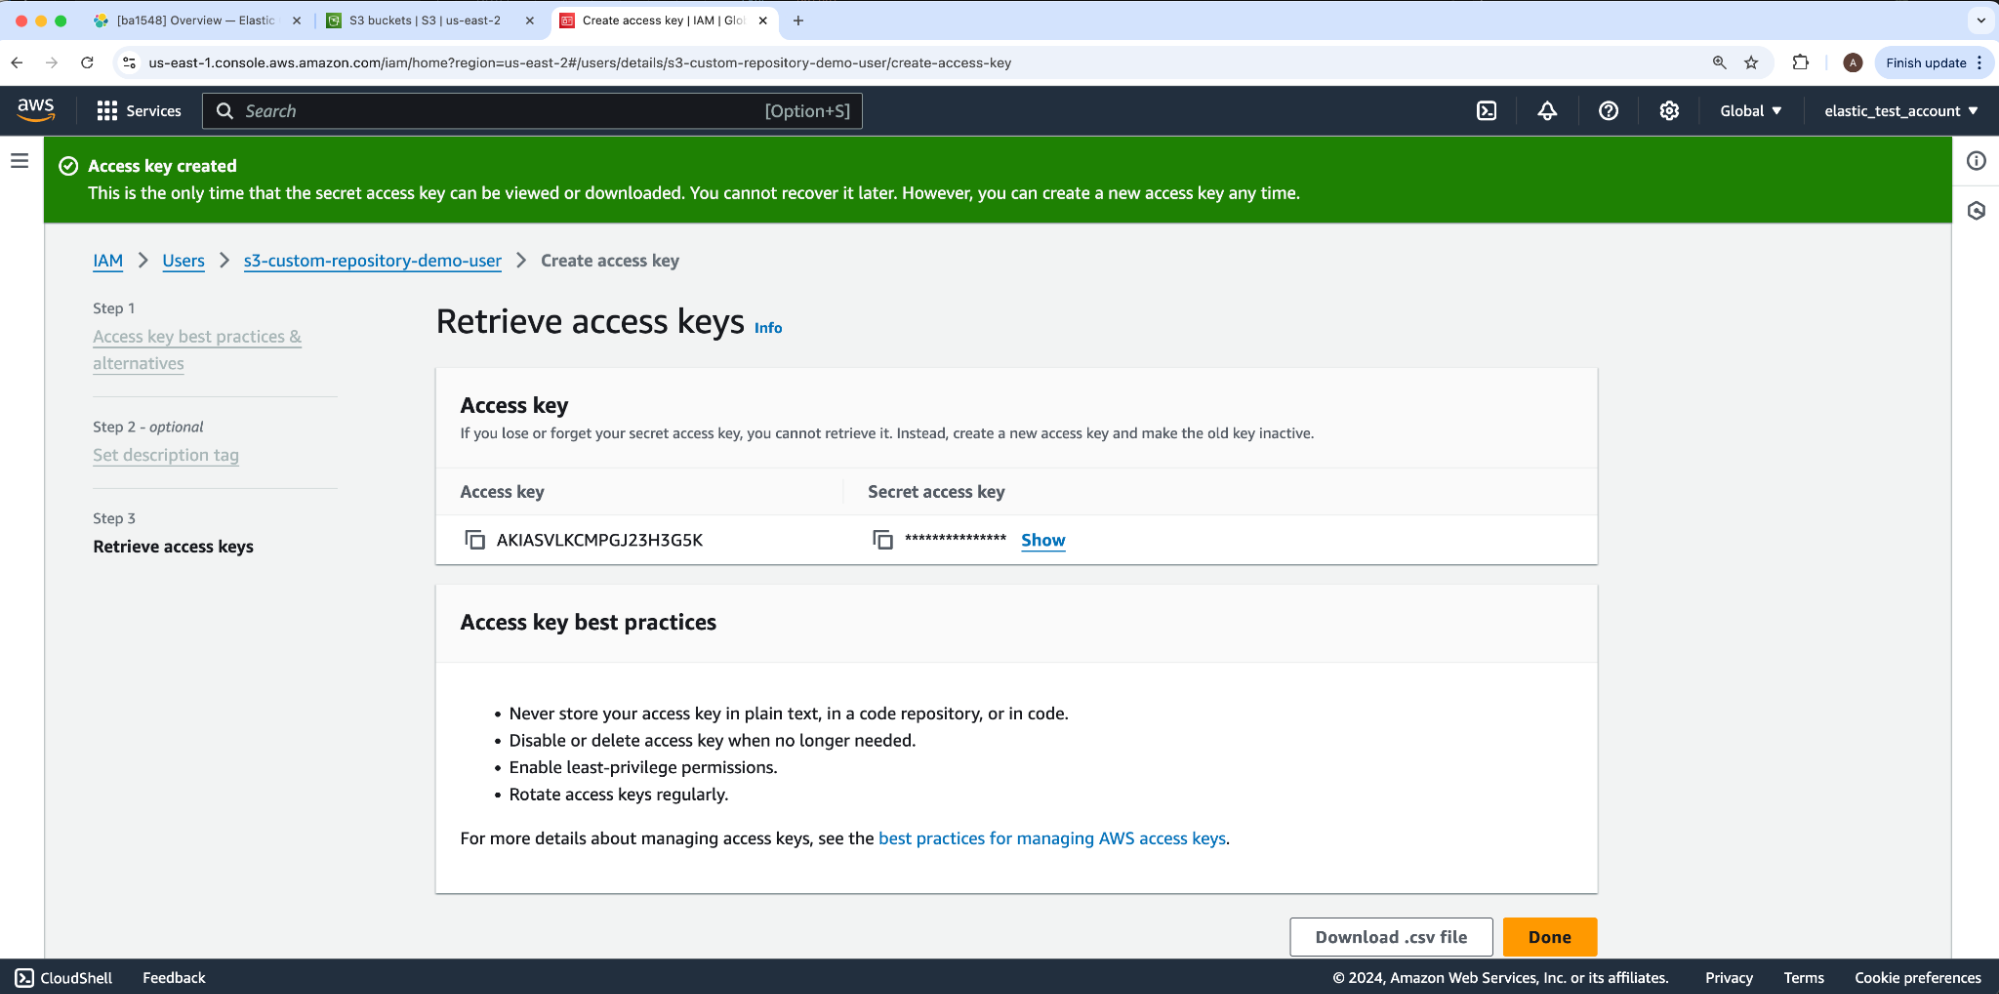The image size is (1999, 994).
Task: Open the notifications bell
Action: point(1547,111)
